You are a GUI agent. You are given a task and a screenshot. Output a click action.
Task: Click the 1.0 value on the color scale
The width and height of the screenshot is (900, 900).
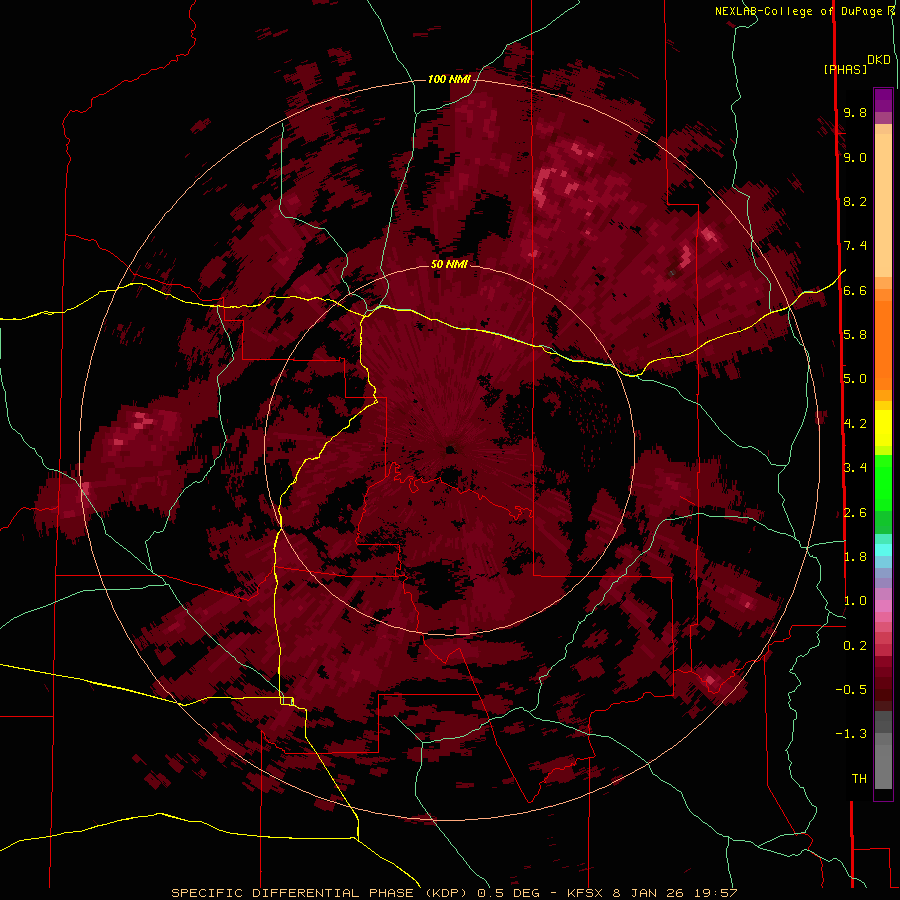tap(855, 601)
